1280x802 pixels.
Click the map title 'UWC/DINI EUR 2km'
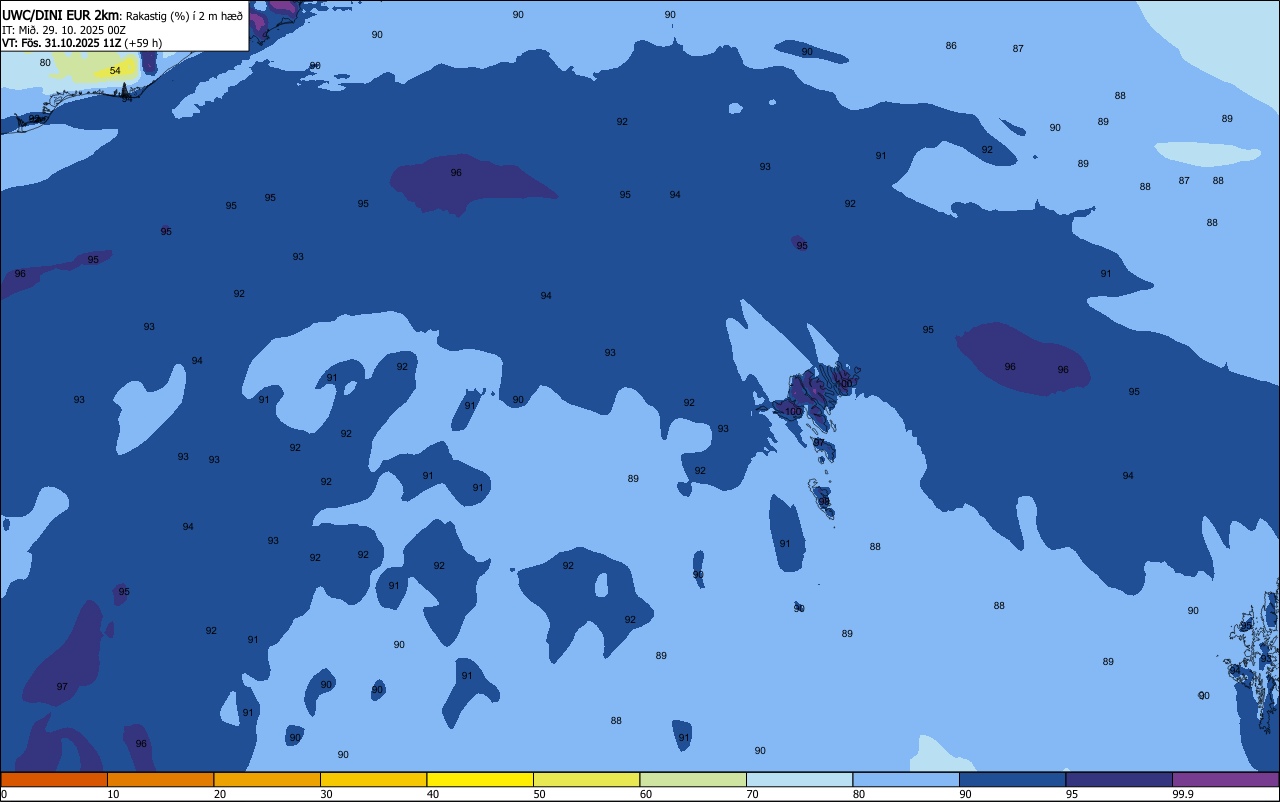[61, 14]
